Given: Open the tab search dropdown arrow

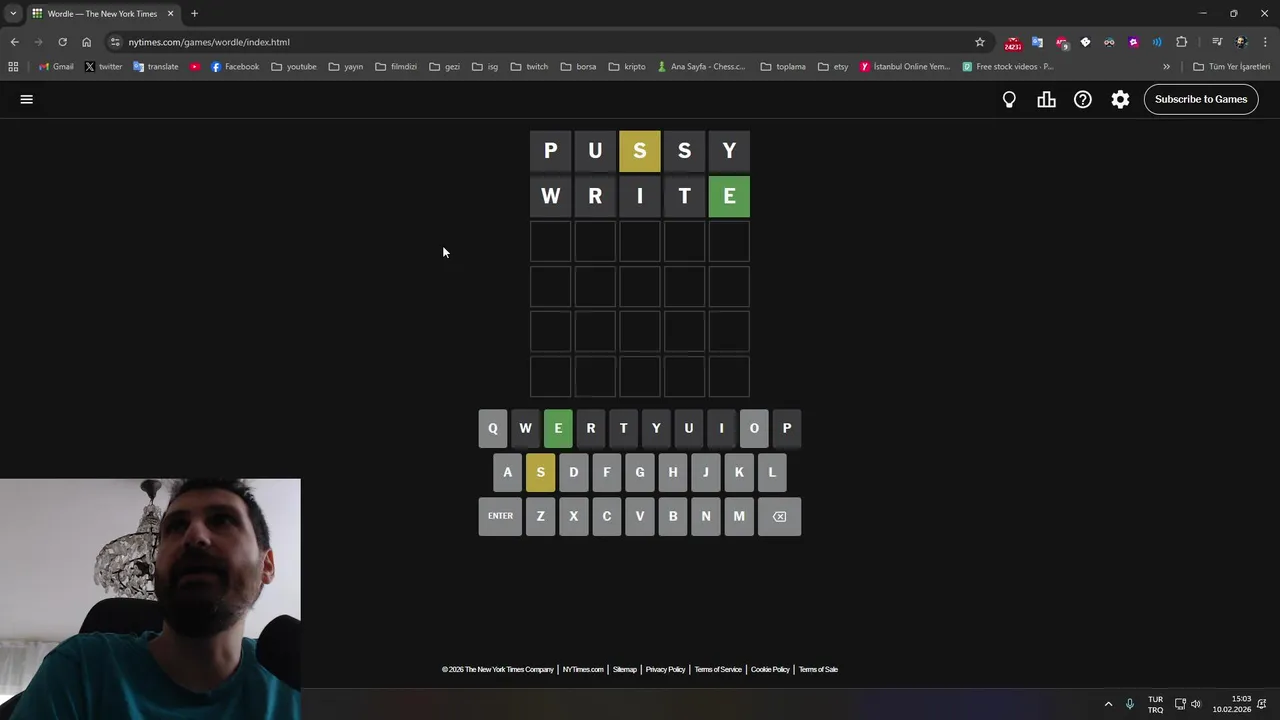Looking at the screenshot, I should tap(13, 13).
